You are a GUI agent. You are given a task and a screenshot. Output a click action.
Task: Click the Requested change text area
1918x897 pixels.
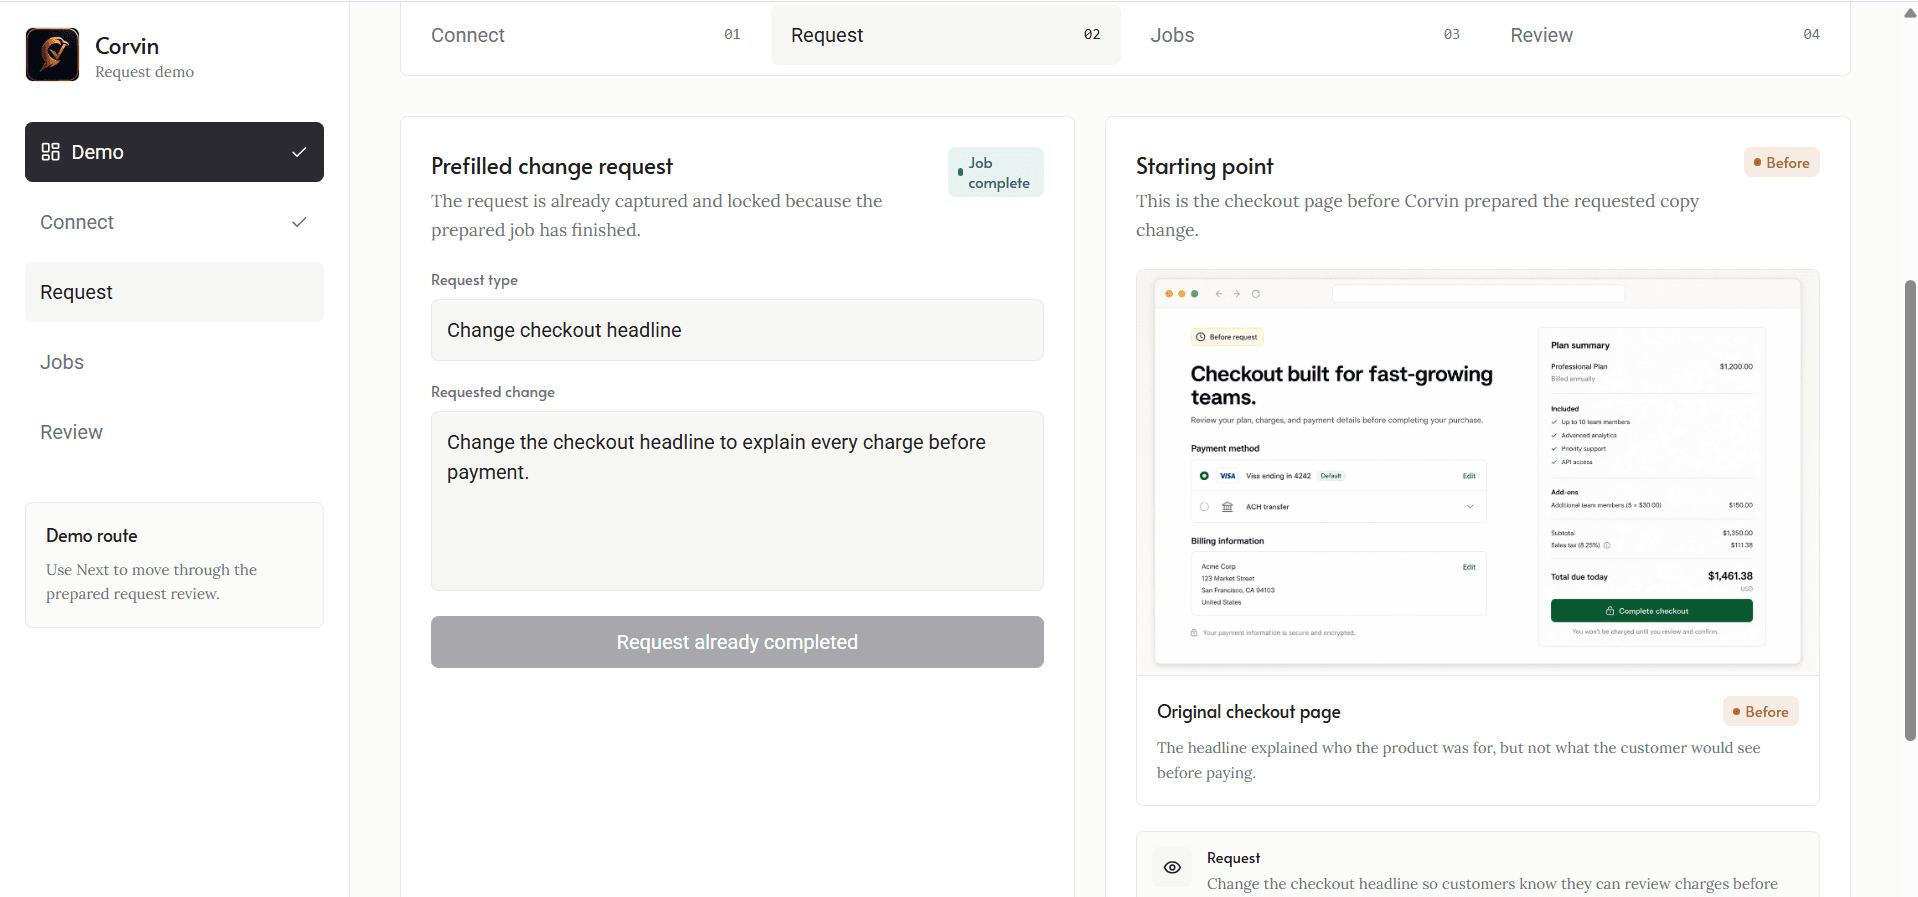(x=737, y=501)
